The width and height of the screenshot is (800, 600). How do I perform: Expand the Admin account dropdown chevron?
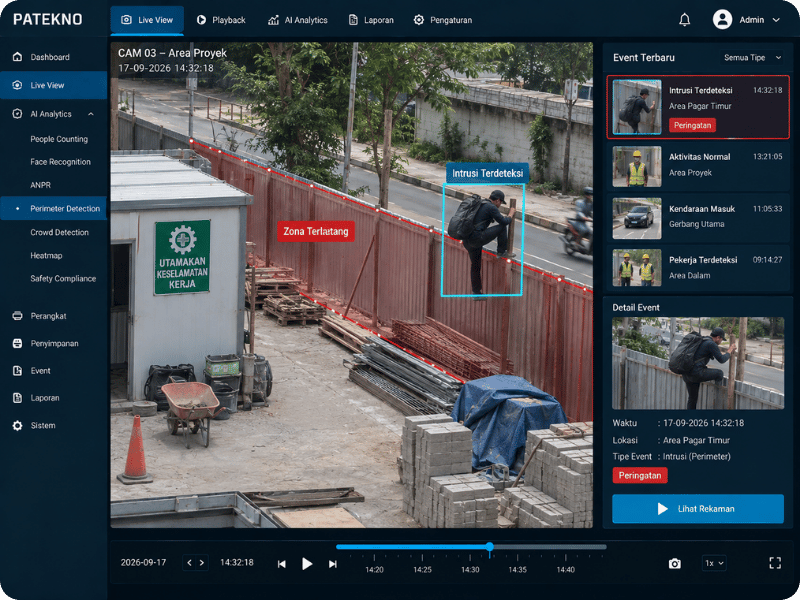[x=776, y=20]
